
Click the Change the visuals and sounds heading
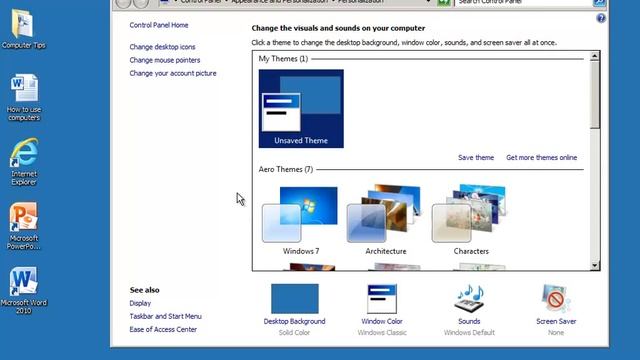338,28
